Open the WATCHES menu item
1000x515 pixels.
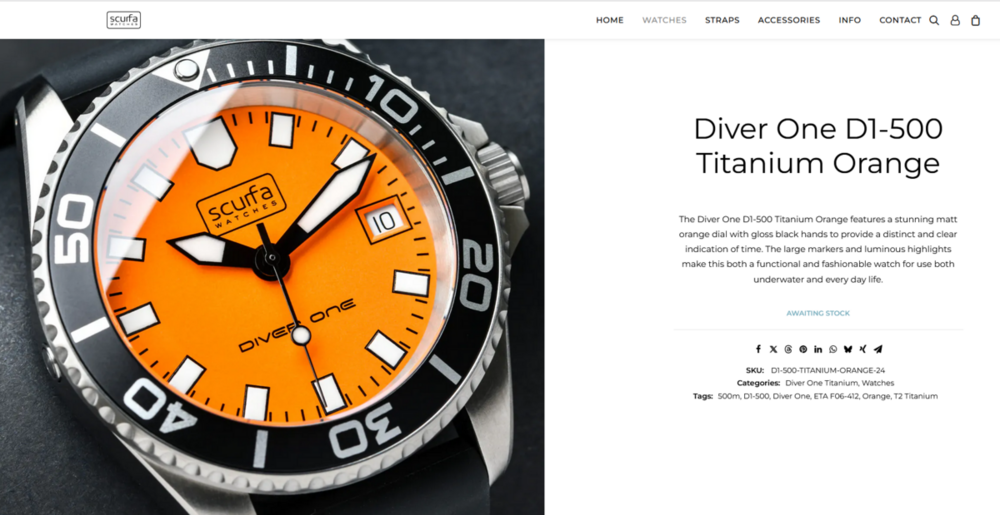pyautogui.click(x=664, y=20)
